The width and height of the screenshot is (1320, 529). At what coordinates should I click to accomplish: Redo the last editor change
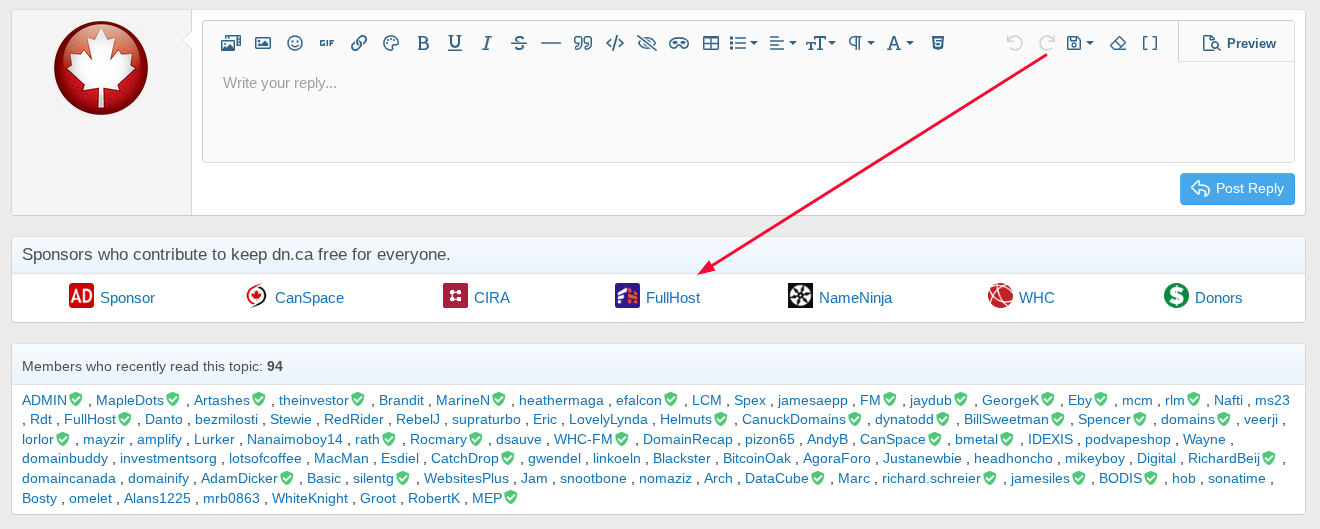(x=1047, y=43)
